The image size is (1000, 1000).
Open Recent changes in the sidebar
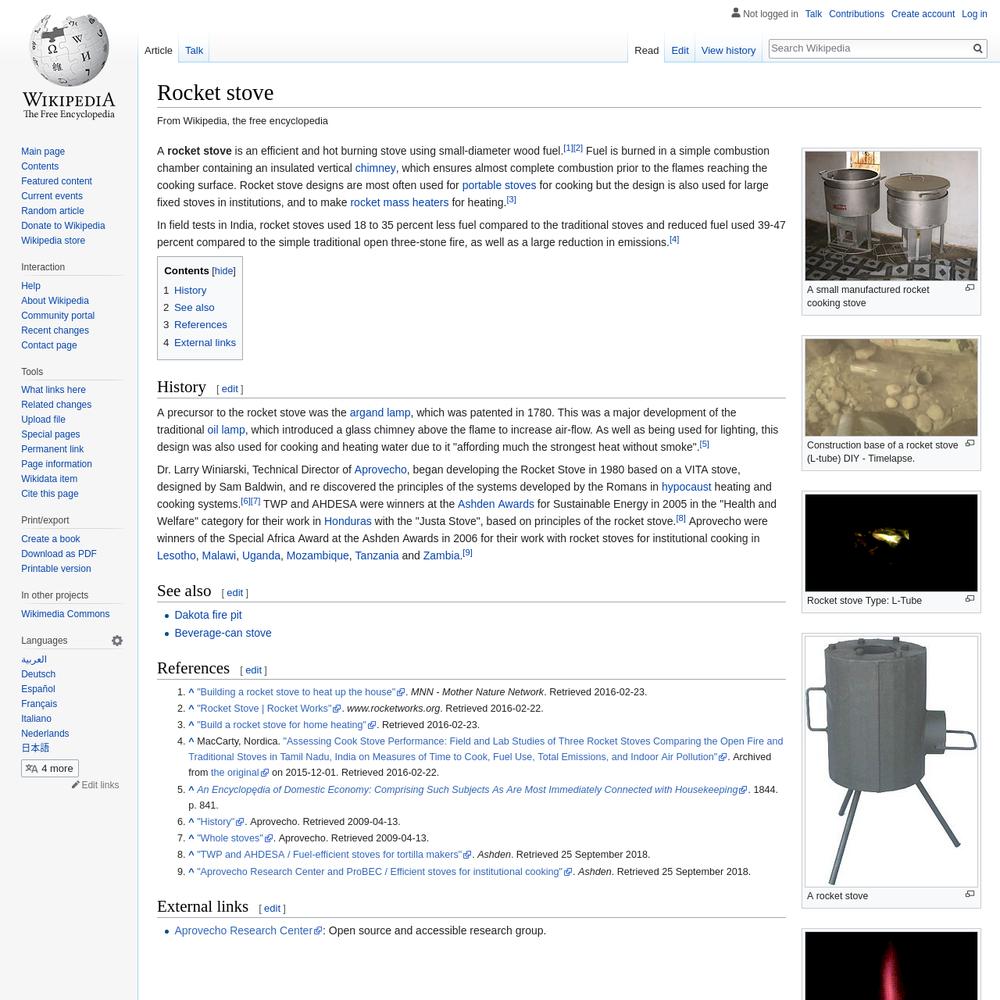(55, 330)
